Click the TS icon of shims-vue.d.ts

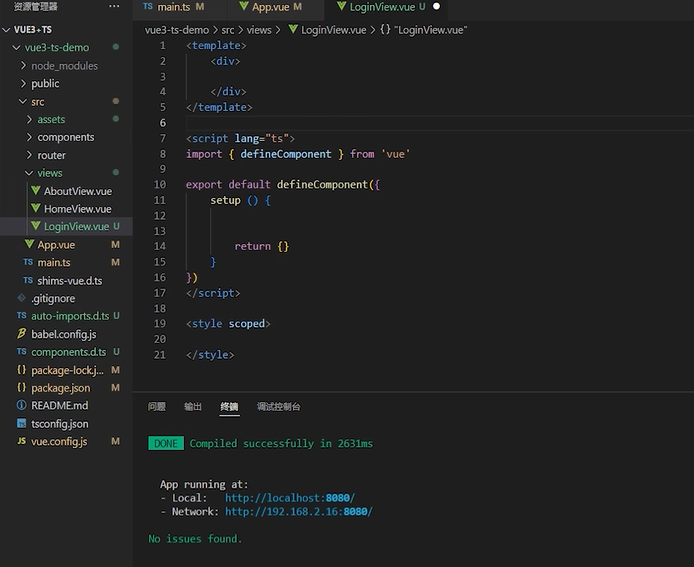[28, 280]
